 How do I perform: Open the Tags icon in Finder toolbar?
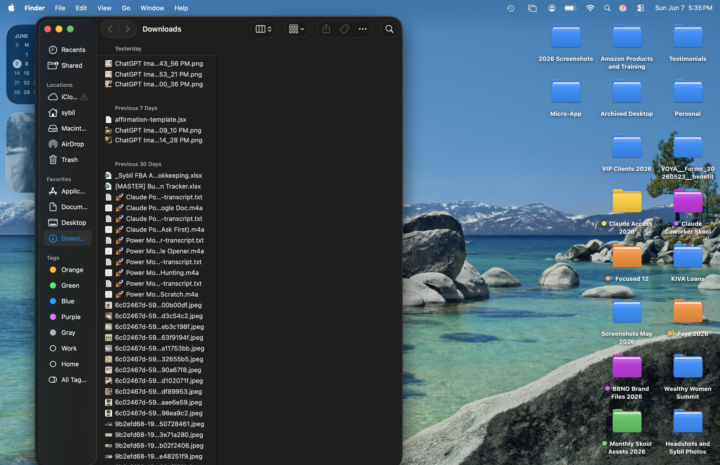[344, 29]
